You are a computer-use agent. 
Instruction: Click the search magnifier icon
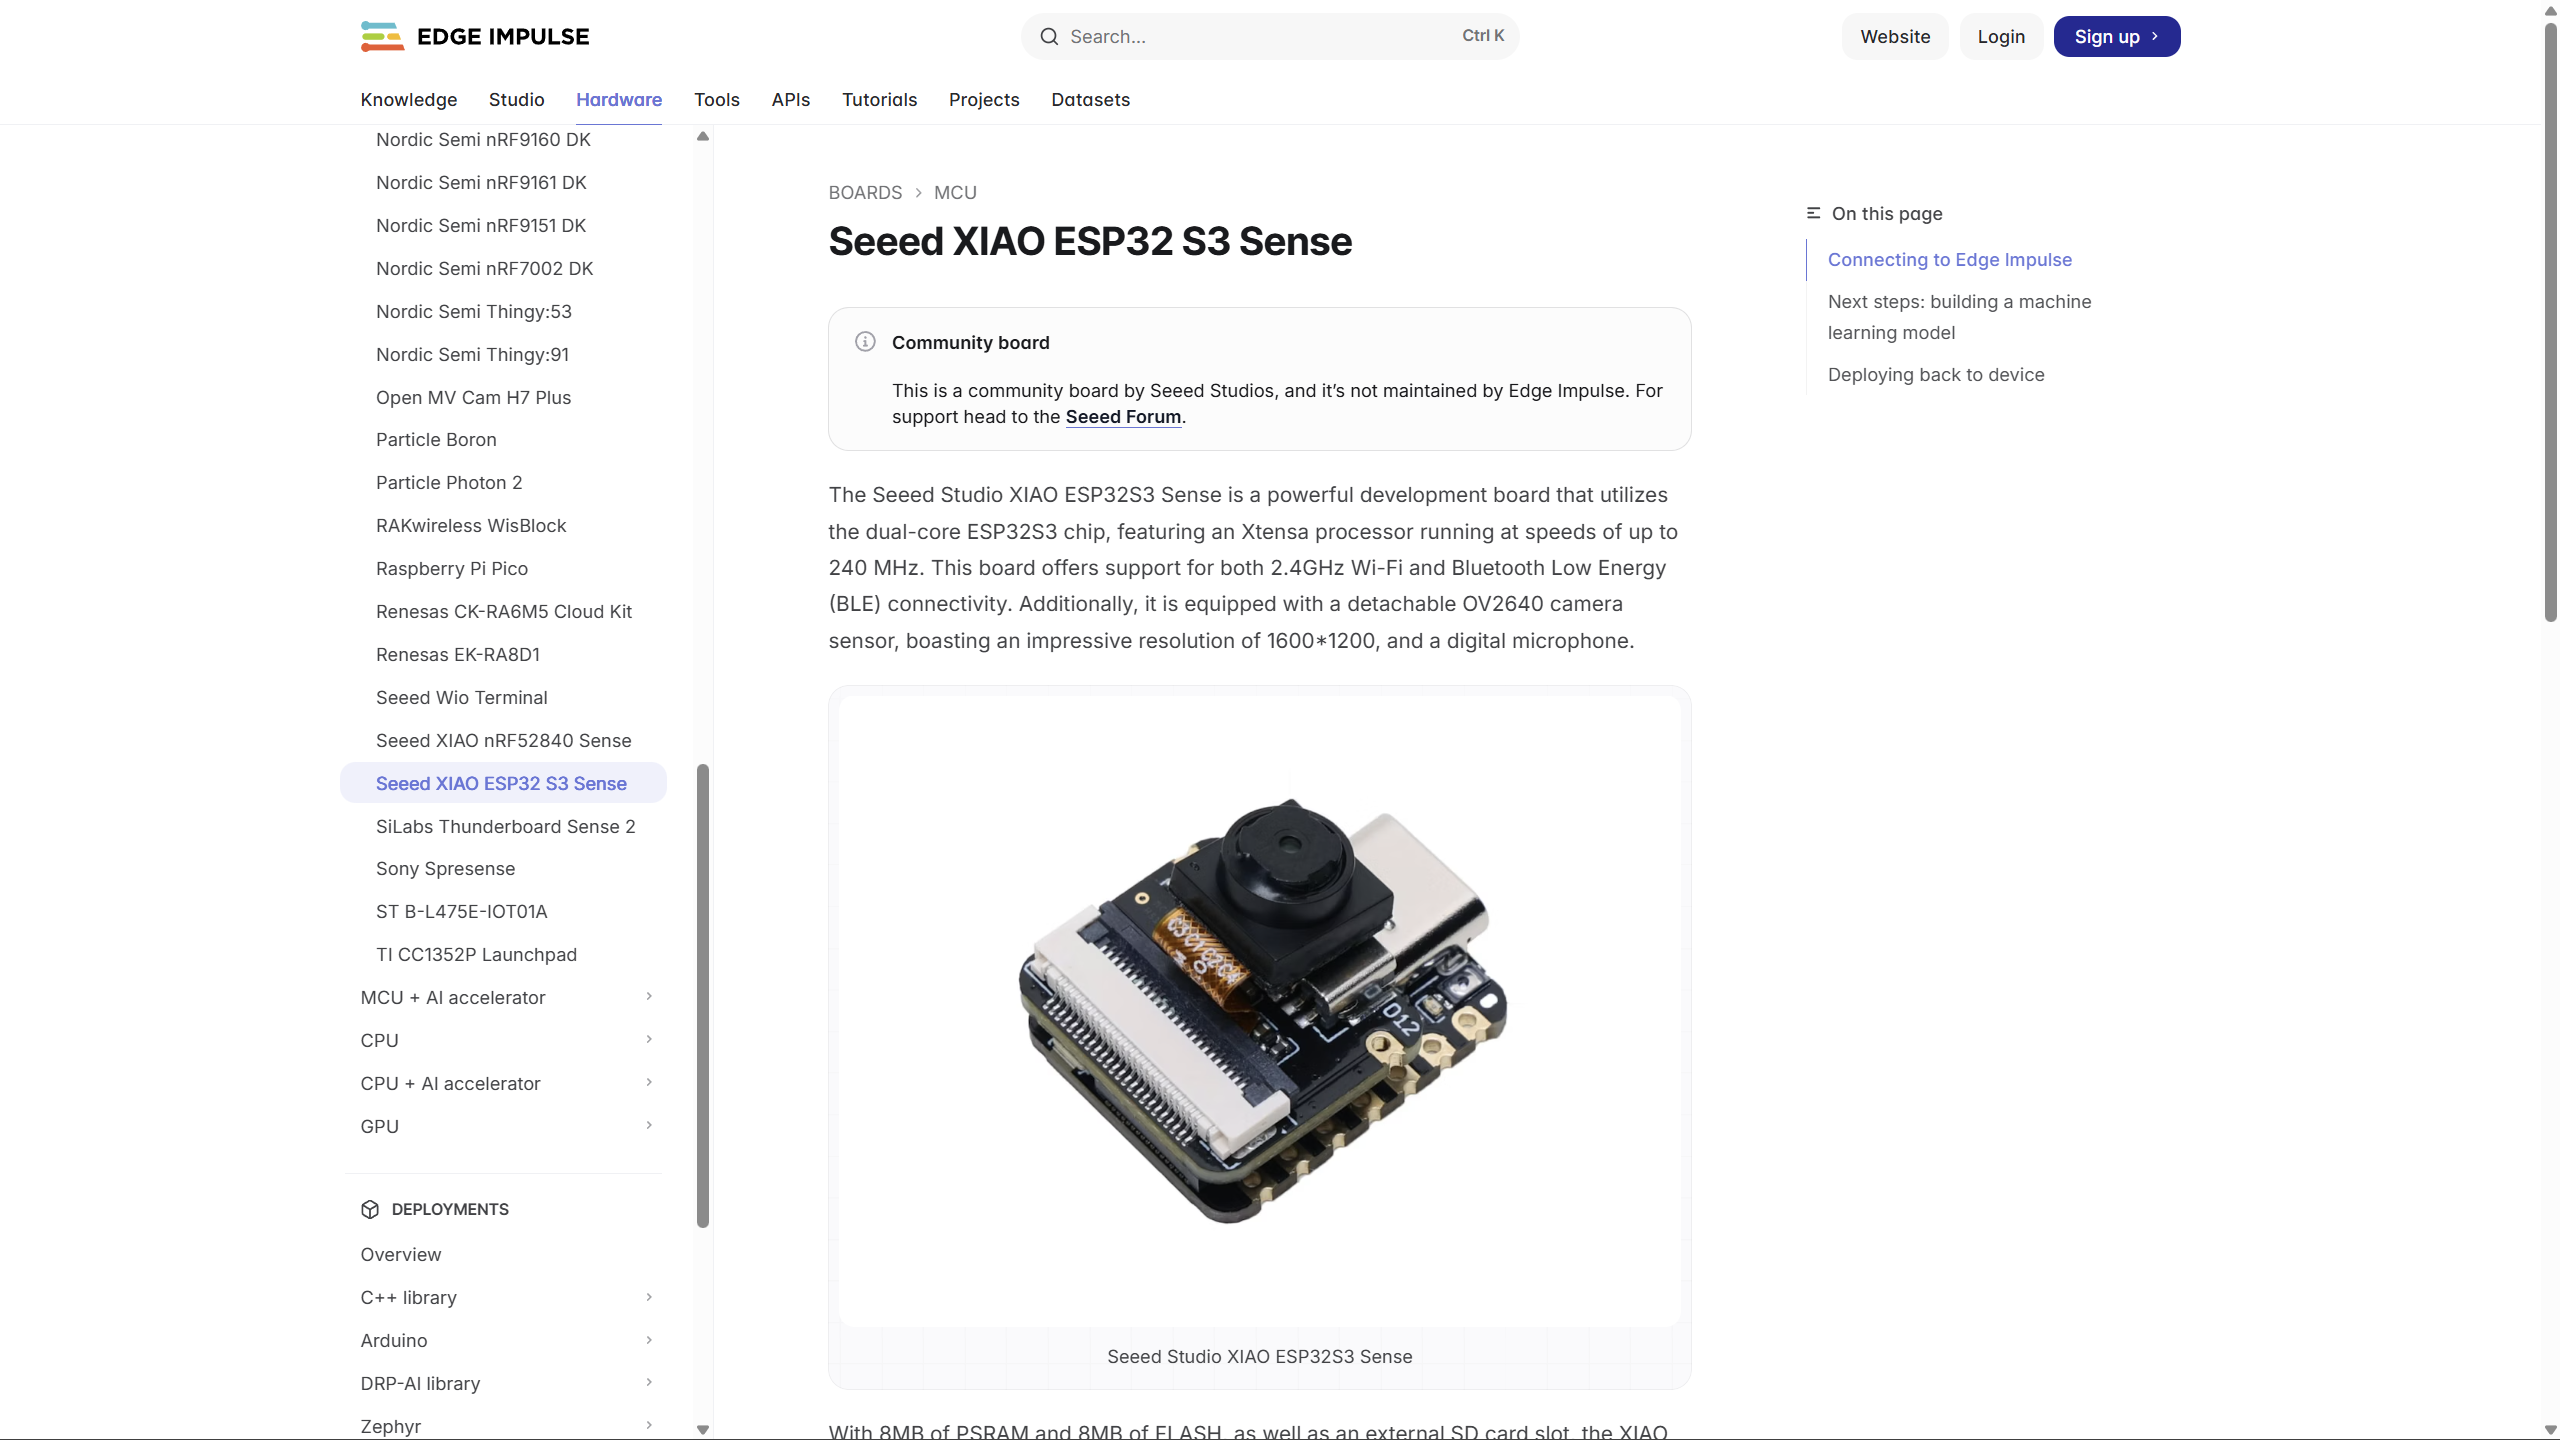(1048, 36)
